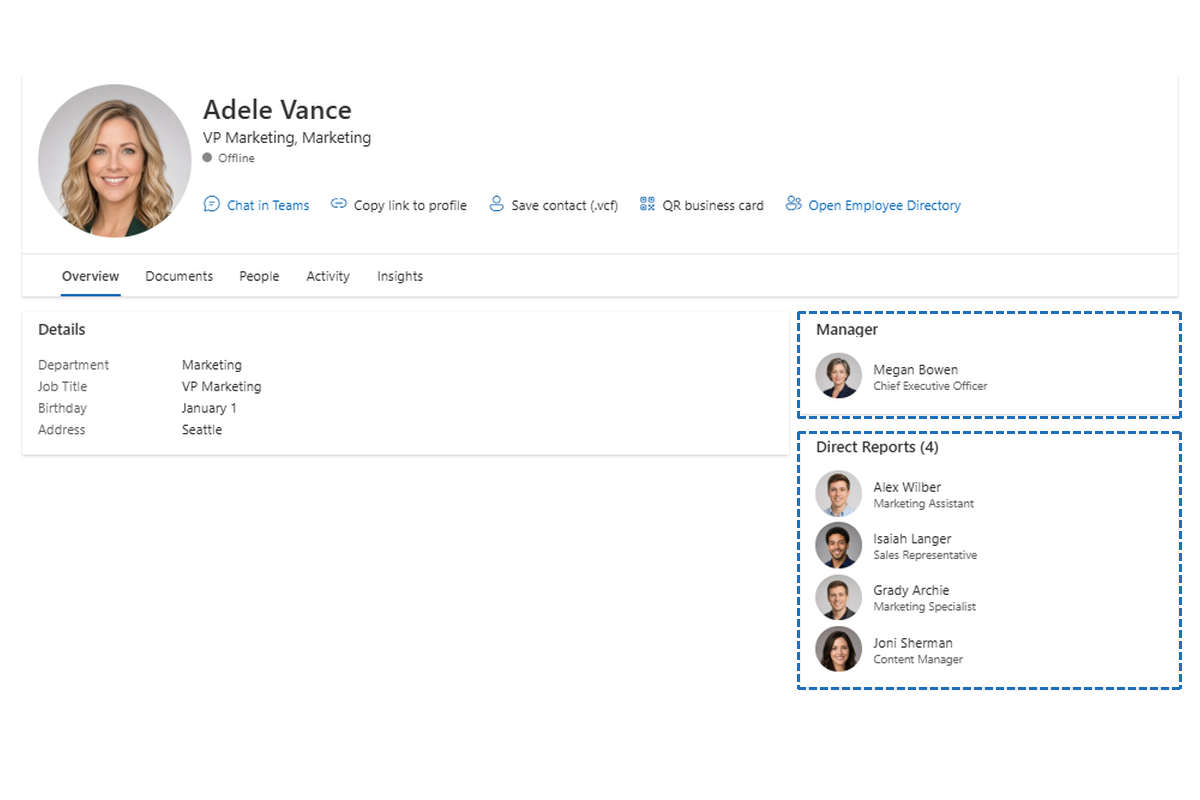Click the Open Employee Directory people icon
Viewport: 1200px width, 800px height.
pos(794,204)
